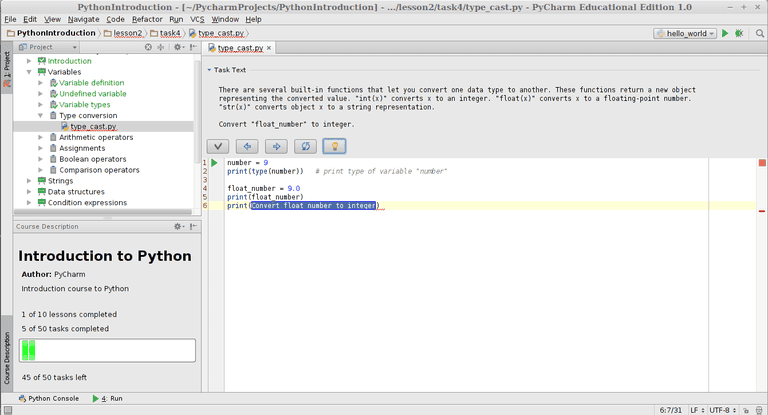Run the code from line 1 gutter arrow
768x415 pixels.
[x=215, y=162]
